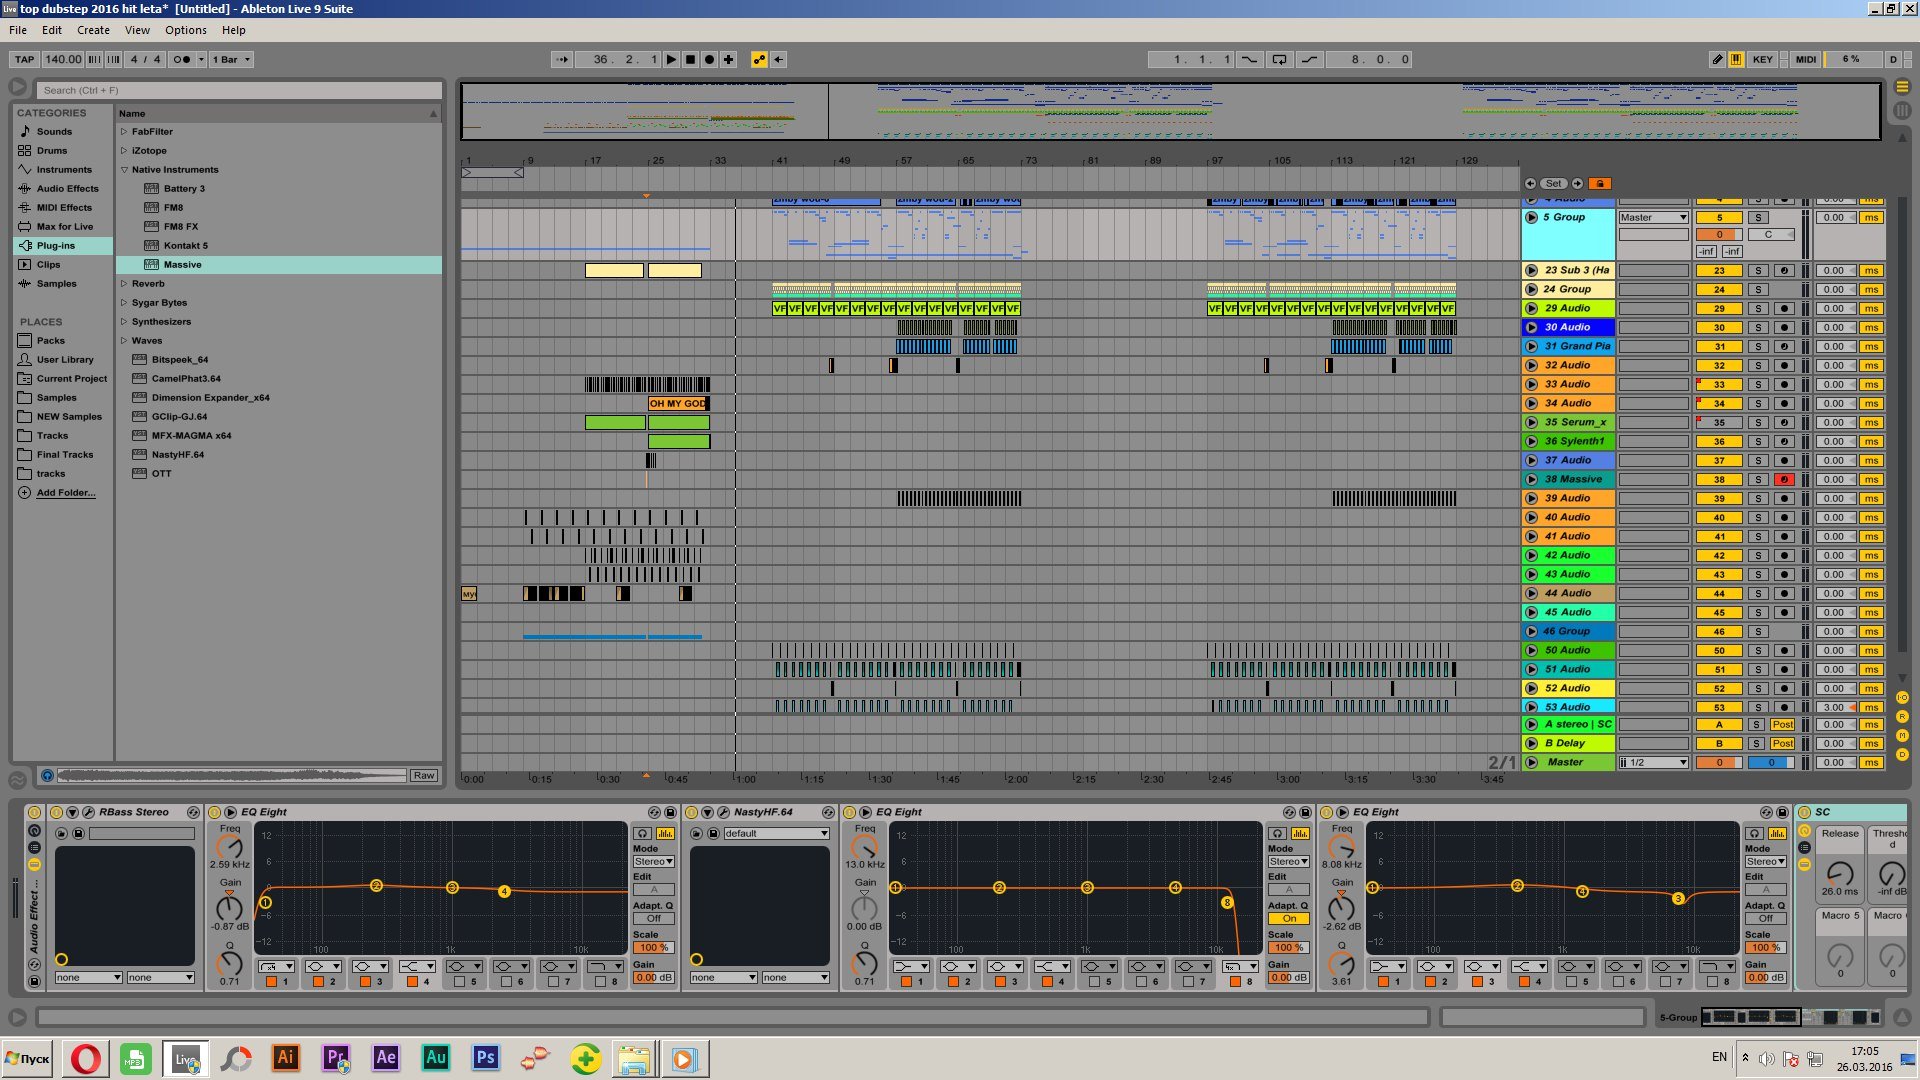Viewport: 1920px width, 1080px height.
Task: Click the TAP tempo button
Action: click(x=25, y=59)
